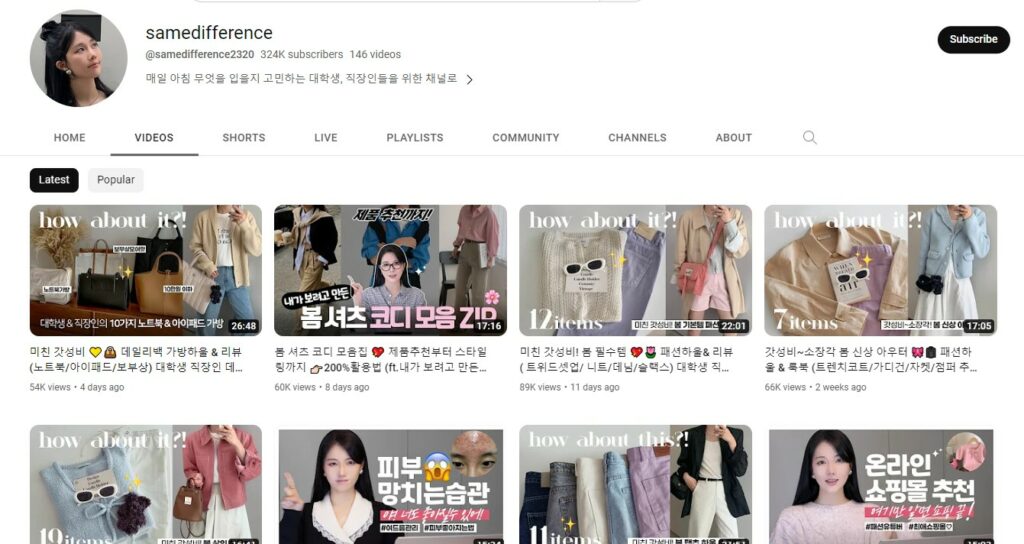The image size is (1024, 544).
Task: Click '54K views • 4 days ago' text
Action: click(77, 387)
